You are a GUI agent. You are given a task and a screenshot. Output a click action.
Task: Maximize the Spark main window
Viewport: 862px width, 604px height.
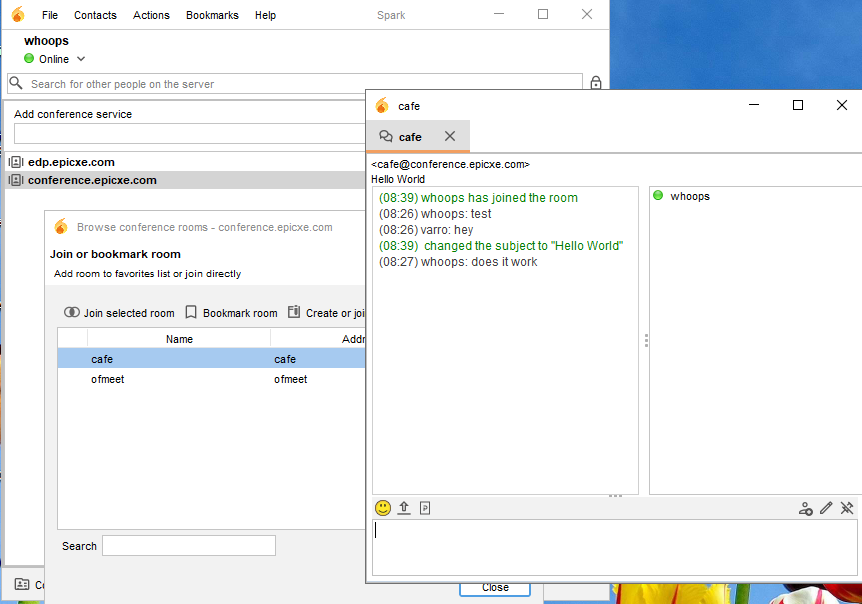543,14
